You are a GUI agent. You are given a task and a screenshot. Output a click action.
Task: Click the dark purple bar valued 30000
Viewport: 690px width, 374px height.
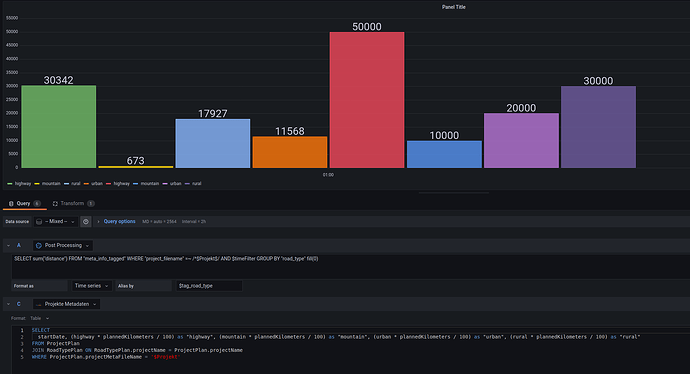click(x=598, y=127)
